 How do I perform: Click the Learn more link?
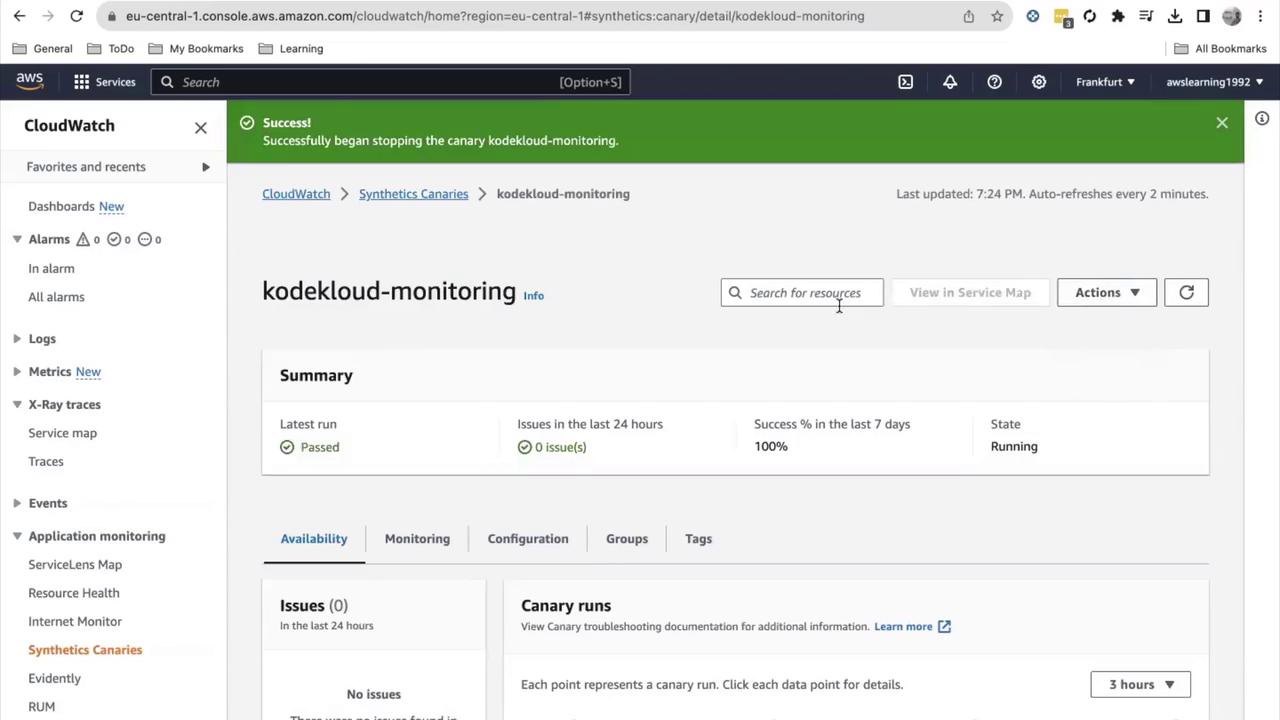[903, 627]
